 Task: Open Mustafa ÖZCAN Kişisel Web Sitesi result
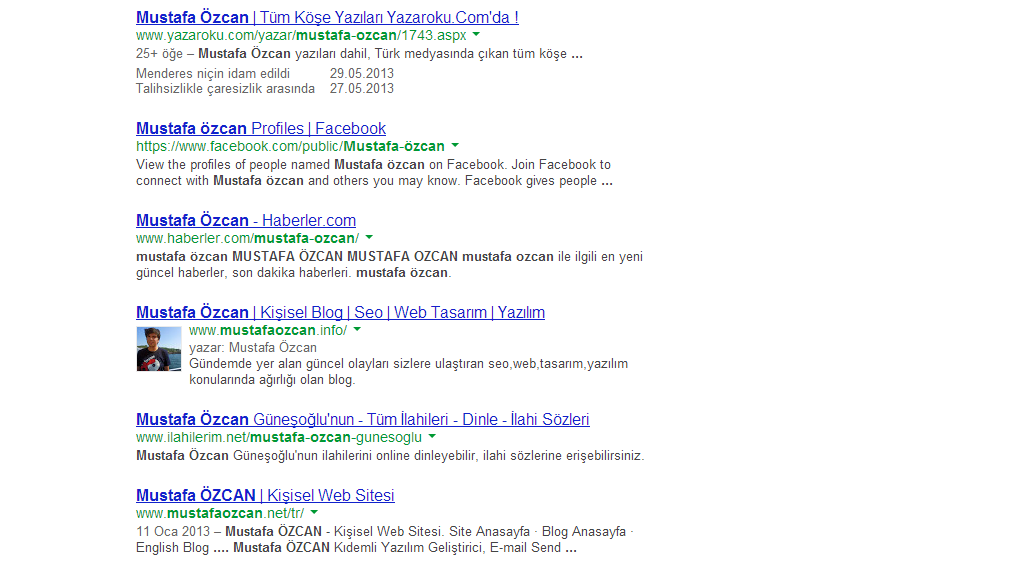click(265, 496)
